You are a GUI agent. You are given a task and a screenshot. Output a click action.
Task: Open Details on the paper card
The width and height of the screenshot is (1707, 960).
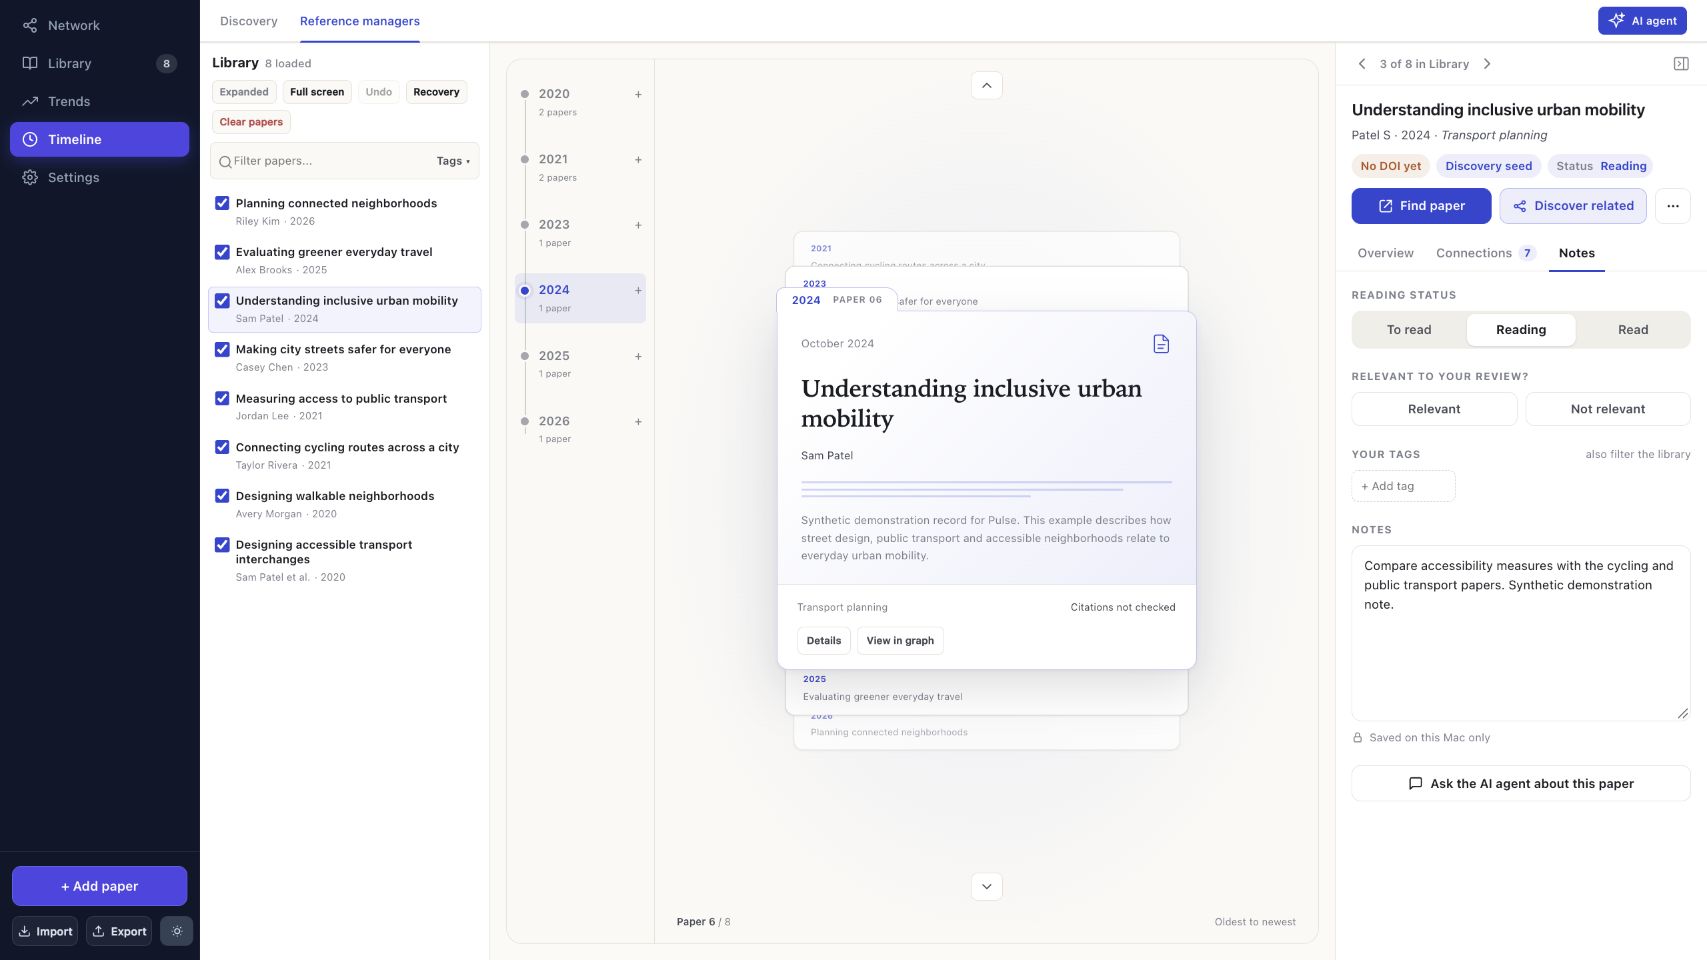click(824, 641)
